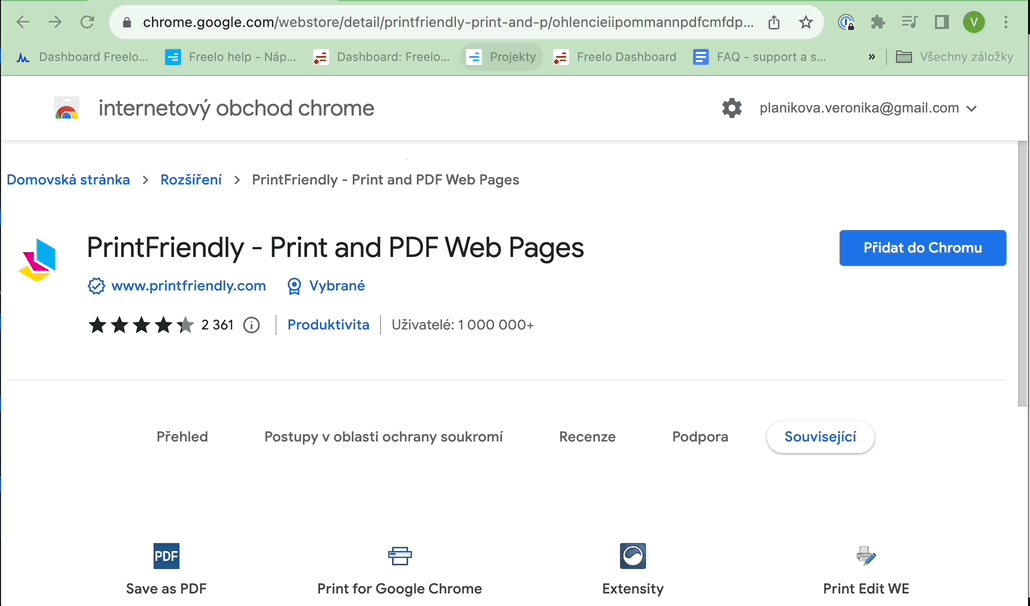Viewport: 1030px width, 606px height.
Task: Go forward in browser history
Action: coord(55,22)
